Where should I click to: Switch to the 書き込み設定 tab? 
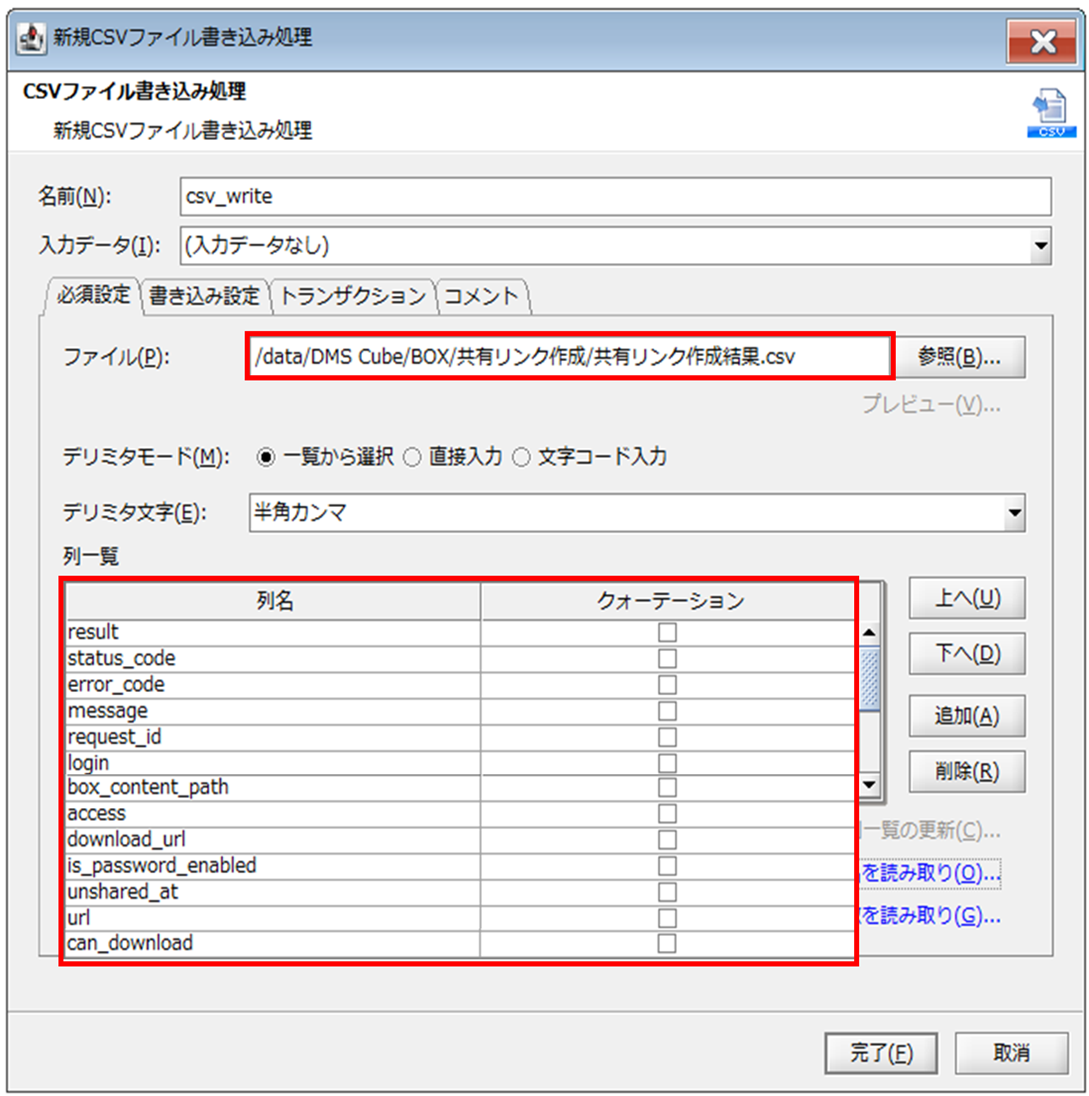coord(204,296)
